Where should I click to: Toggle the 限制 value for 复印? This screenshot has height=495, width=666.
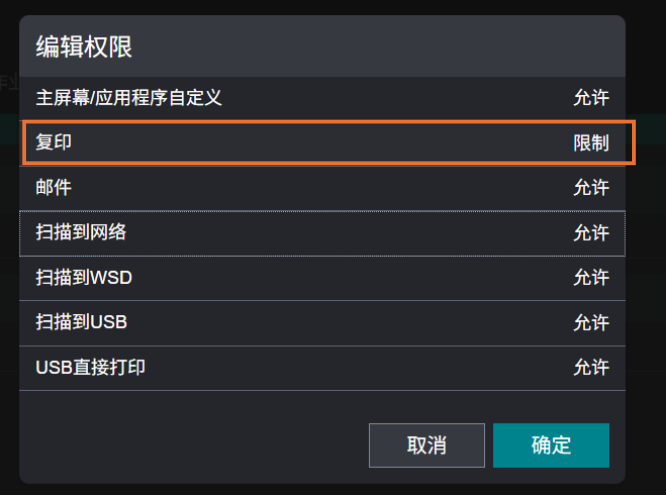coord(591,143)
